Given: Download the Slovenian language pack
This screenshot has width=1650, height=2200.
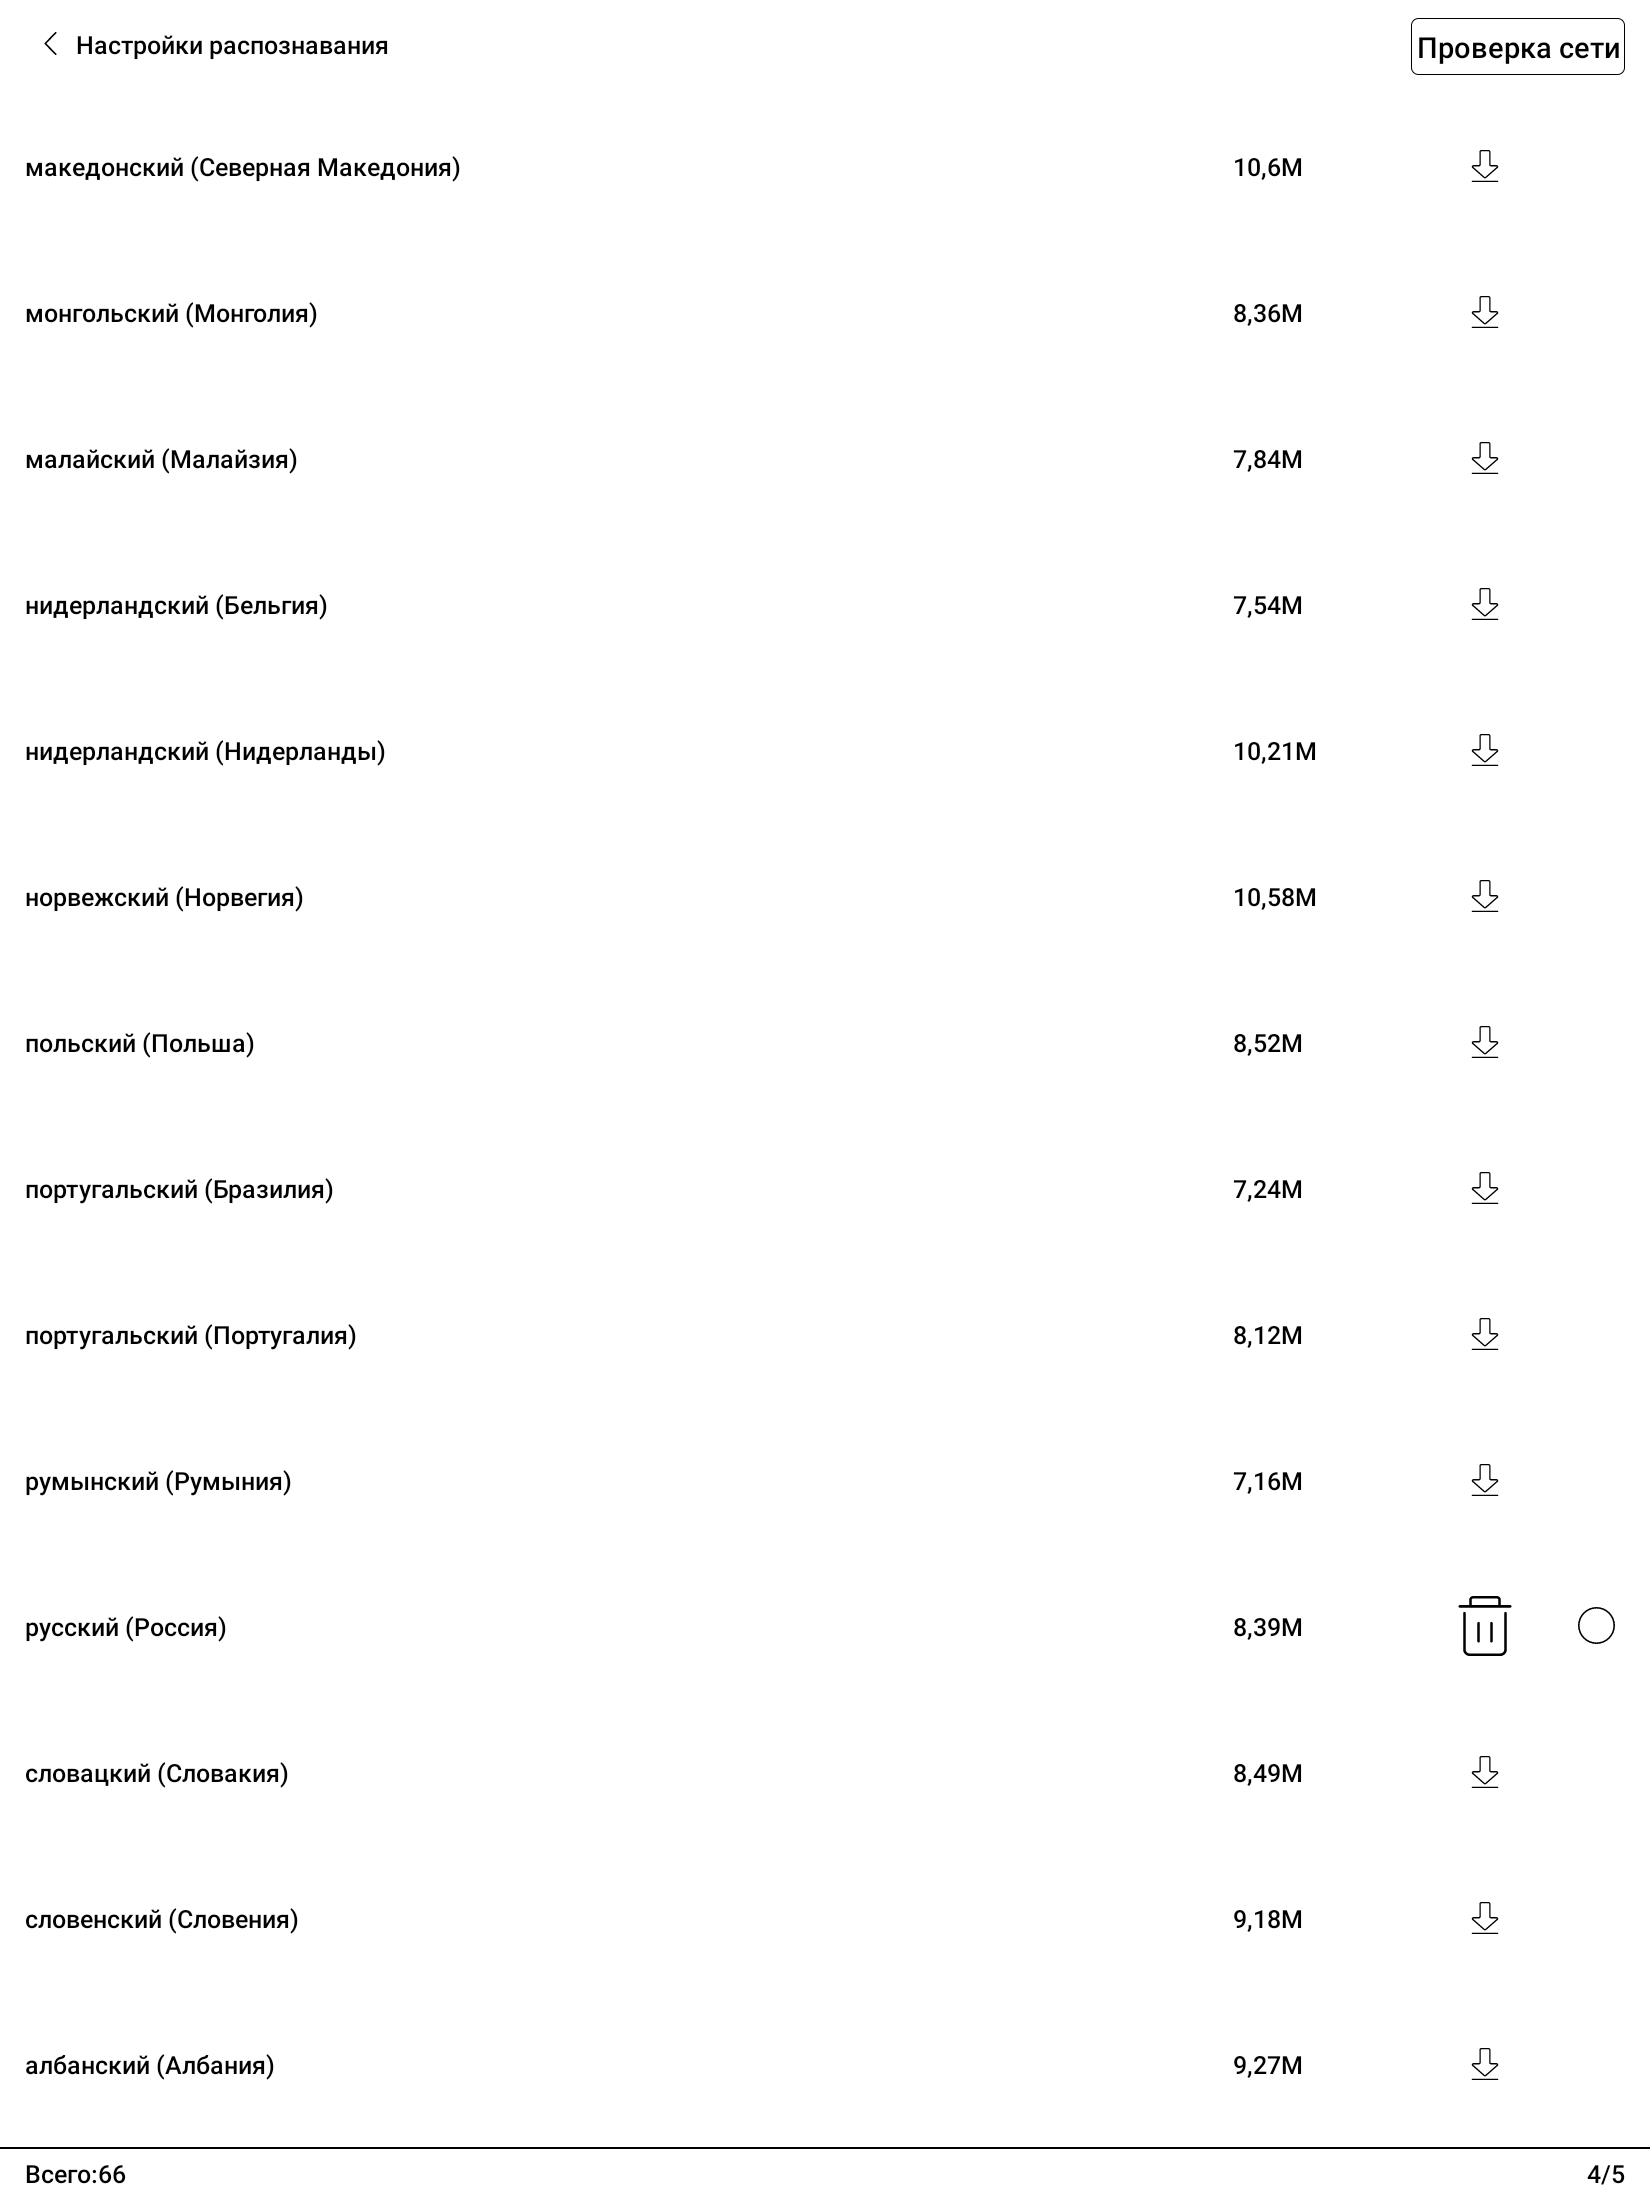Looking at the screenshot, I should [1485, 1918].
